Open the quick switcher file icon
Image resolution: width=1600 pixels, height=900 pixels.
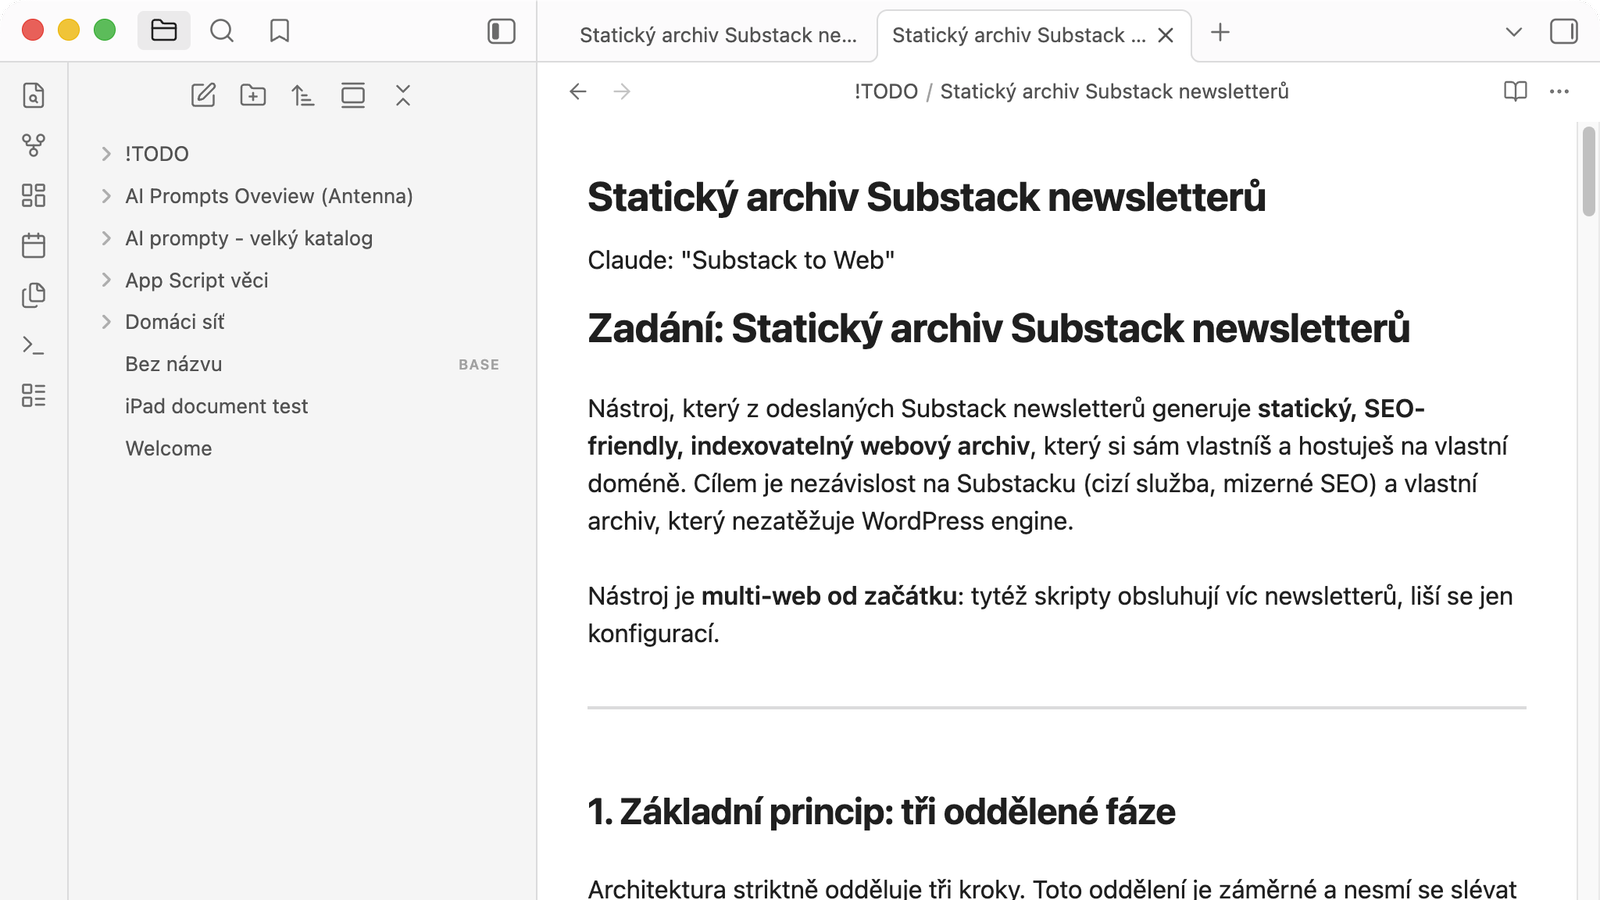click(33, 95)
